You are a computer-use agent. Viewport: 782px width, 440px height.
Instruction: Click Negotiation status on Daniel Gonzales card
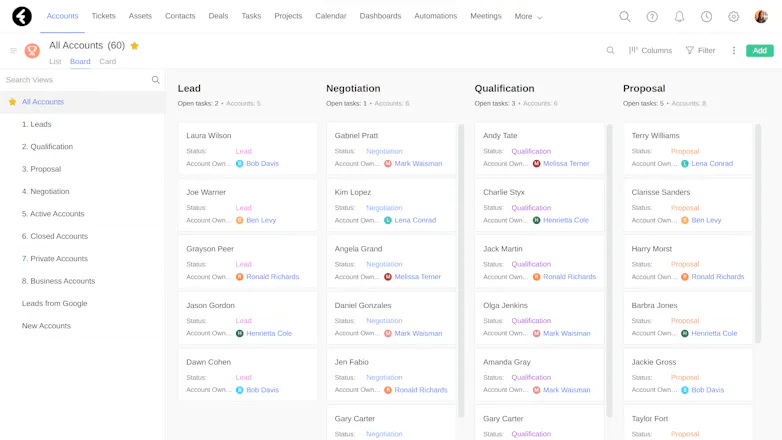[384, 321]
